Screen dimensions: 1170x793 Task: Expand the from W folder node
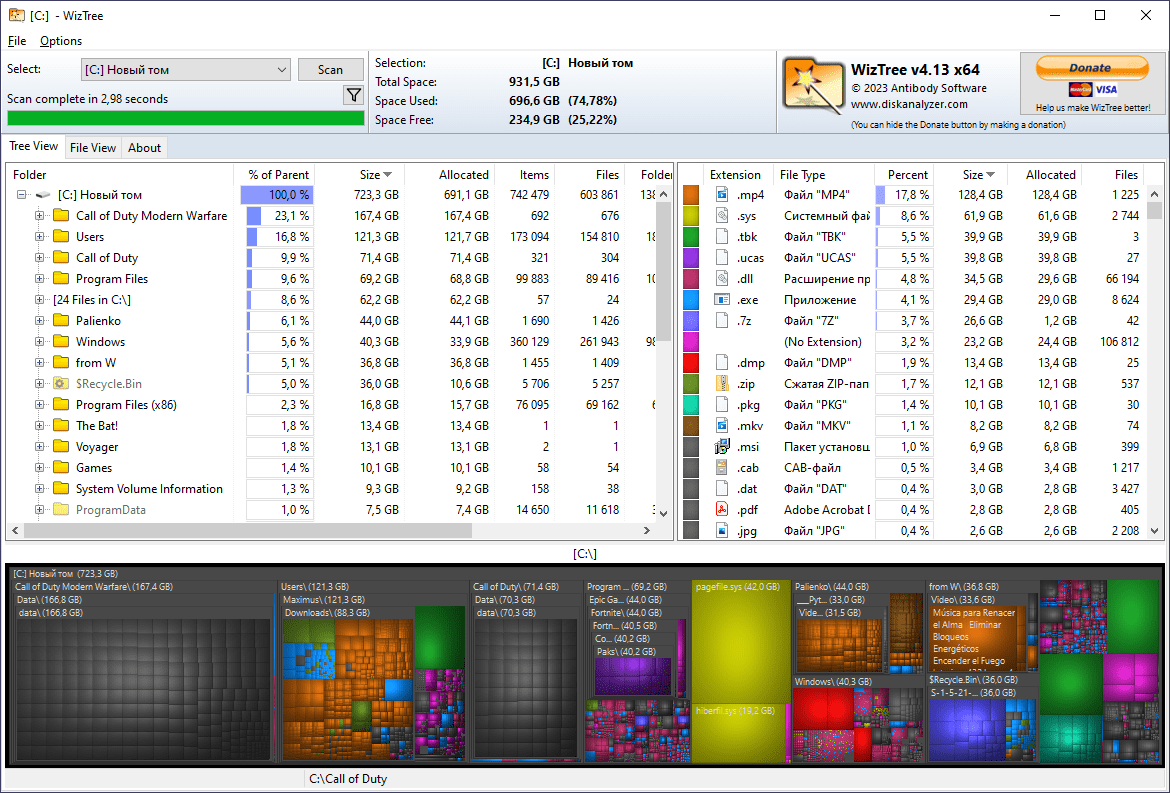39,363
